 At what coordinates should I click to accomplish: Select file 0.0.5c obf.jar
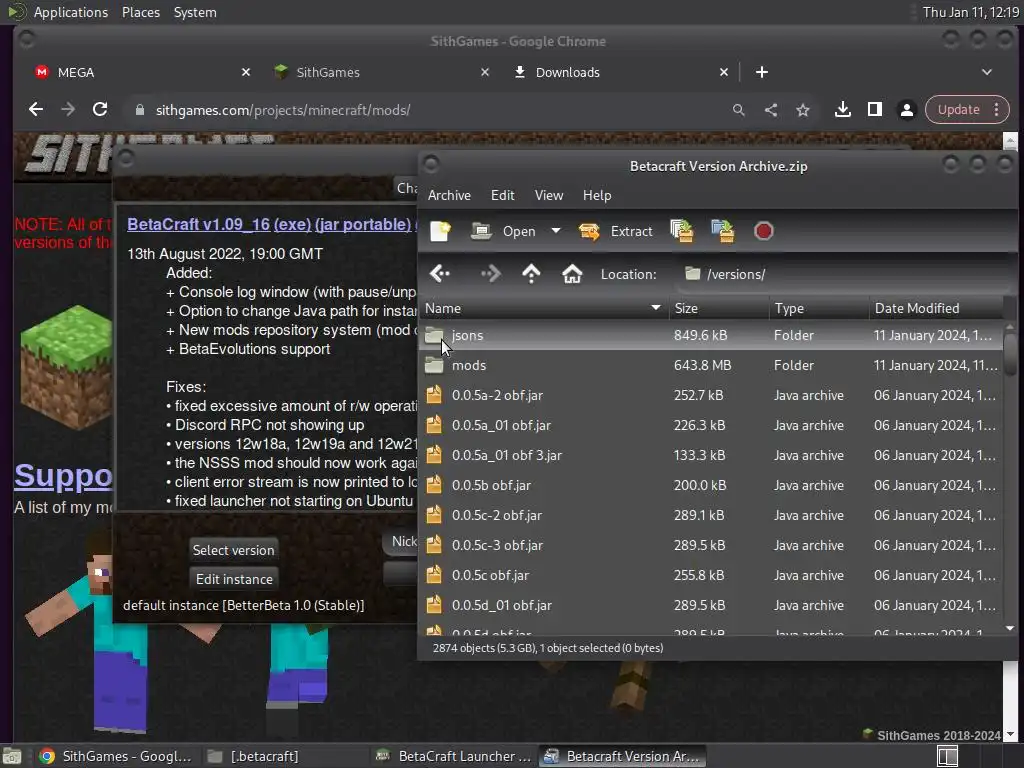click(711, 575)
